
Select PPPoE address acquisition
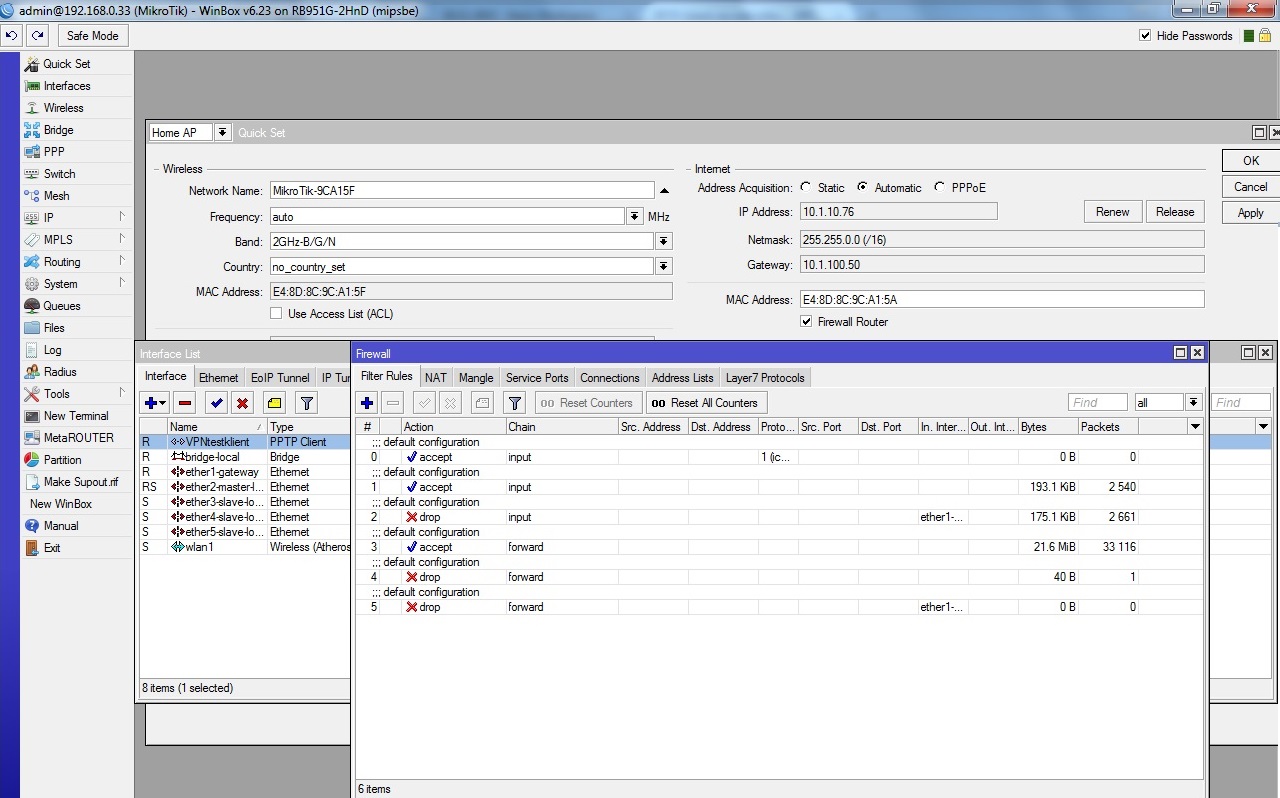point(939,187)
